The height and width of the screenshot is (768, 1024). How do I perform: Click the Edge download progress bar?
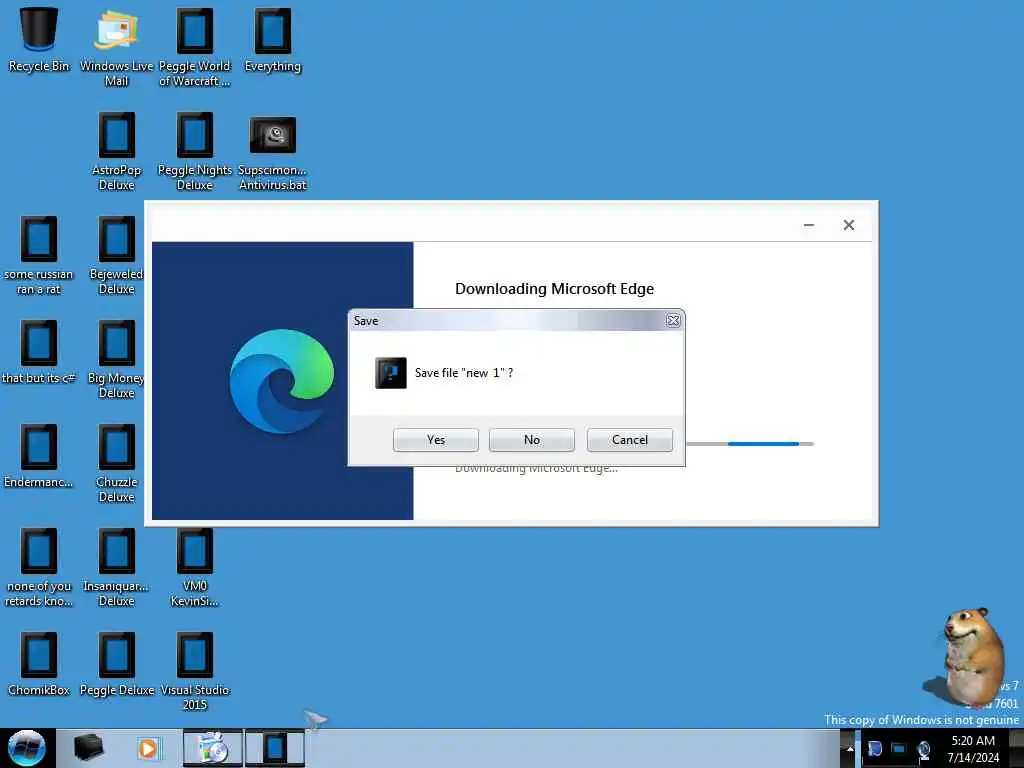(749, 444)
